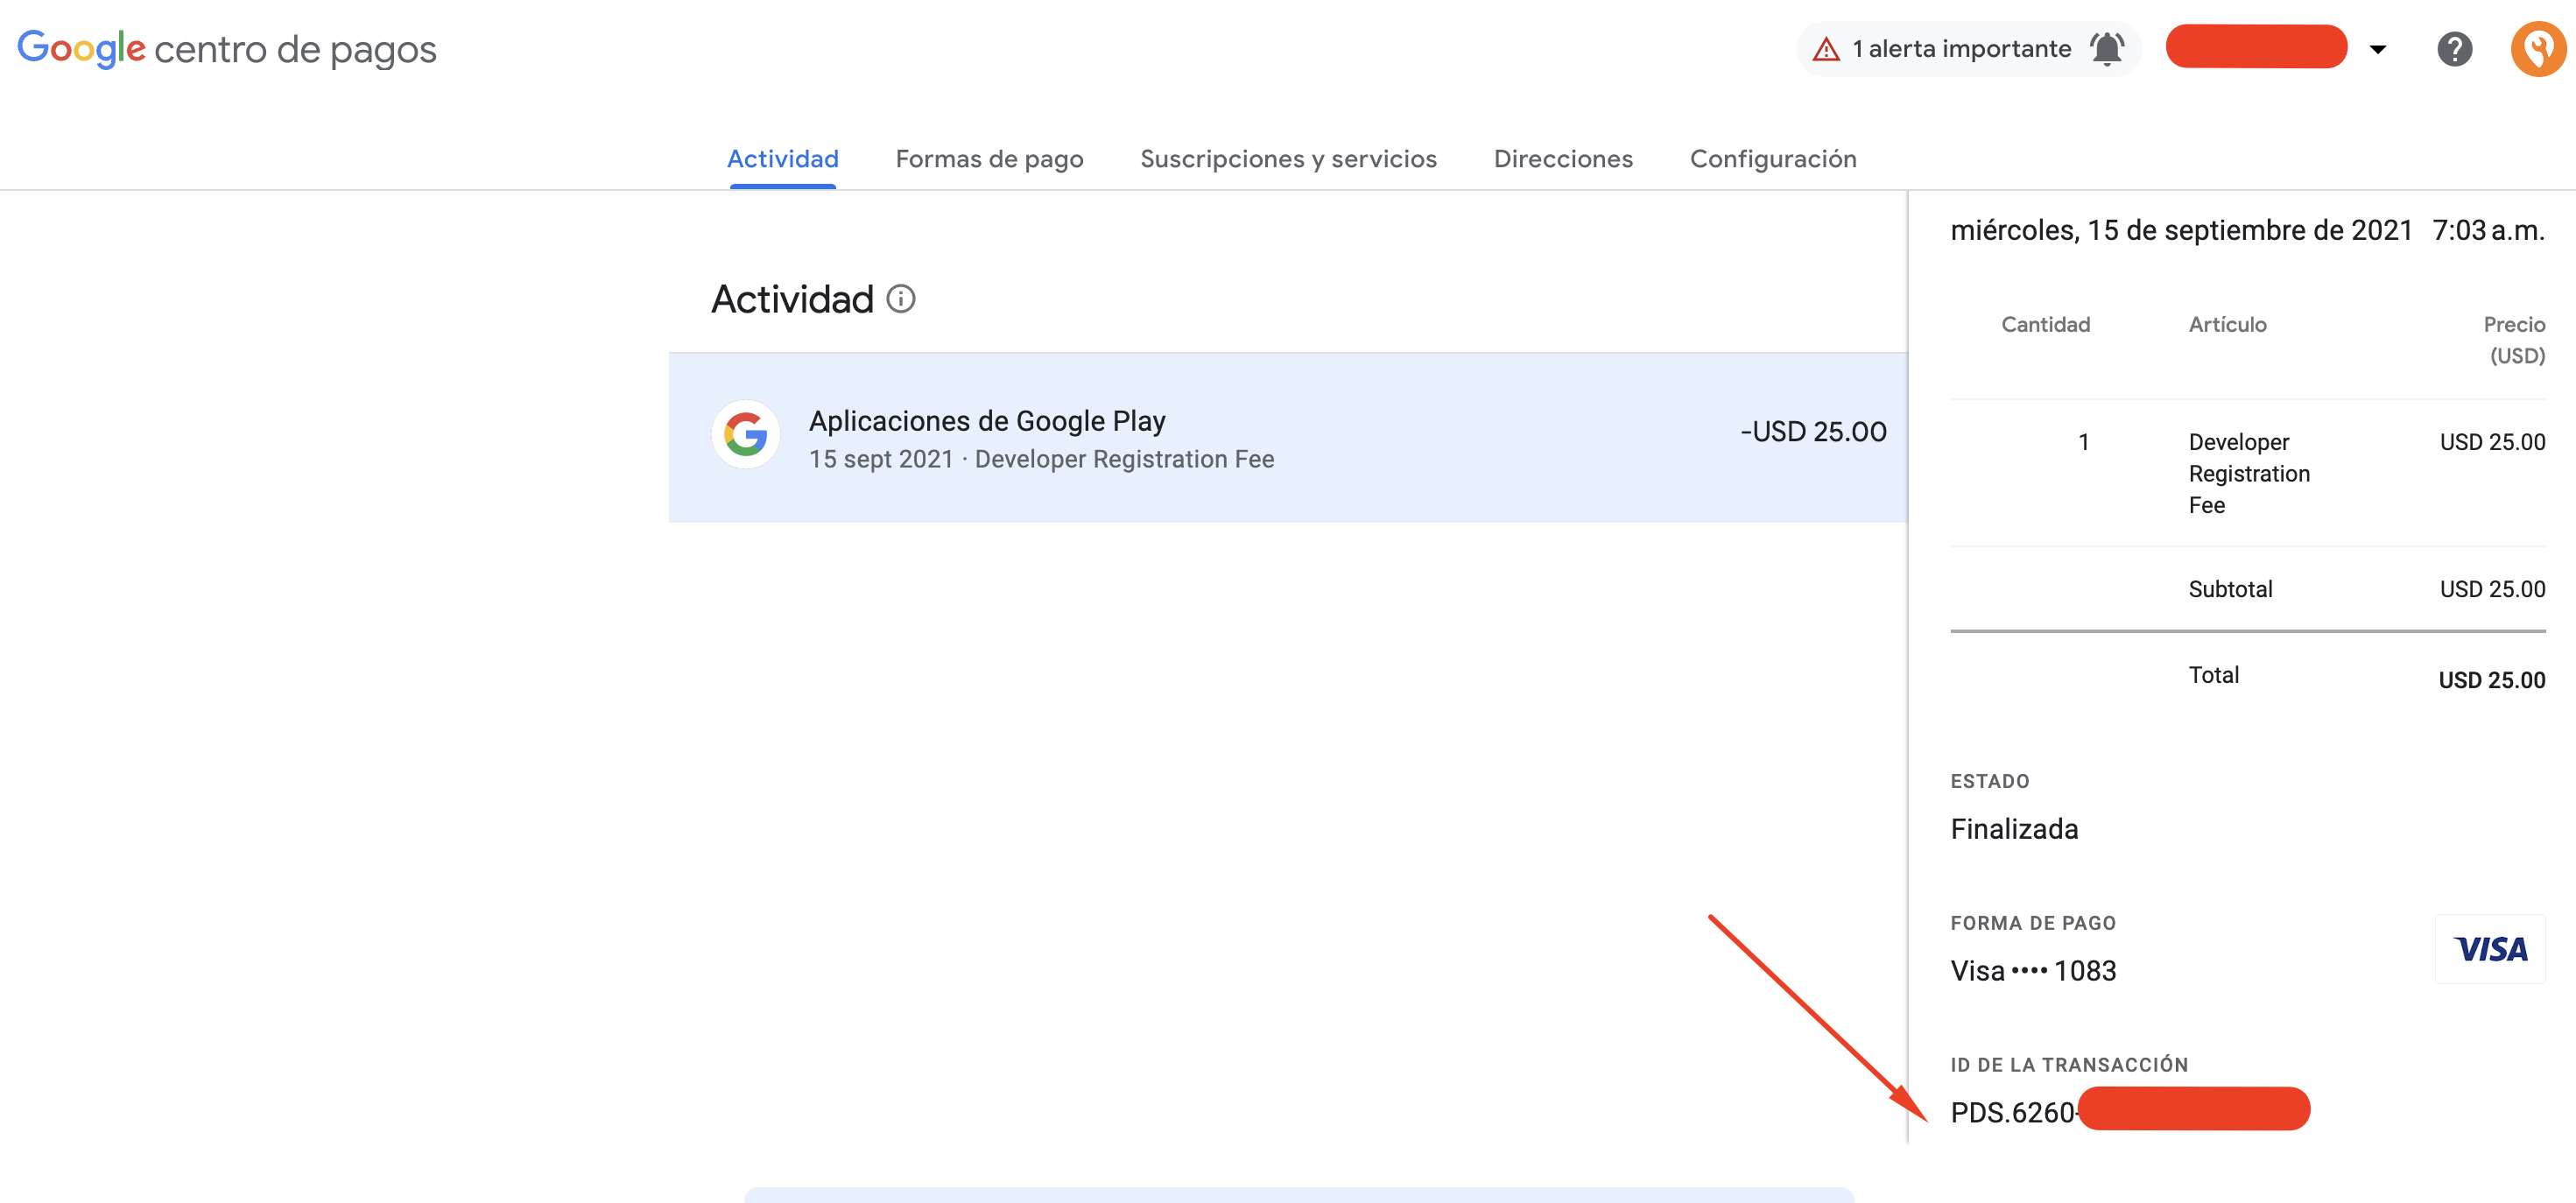Click the Cantidad column header

point(2045,324)
